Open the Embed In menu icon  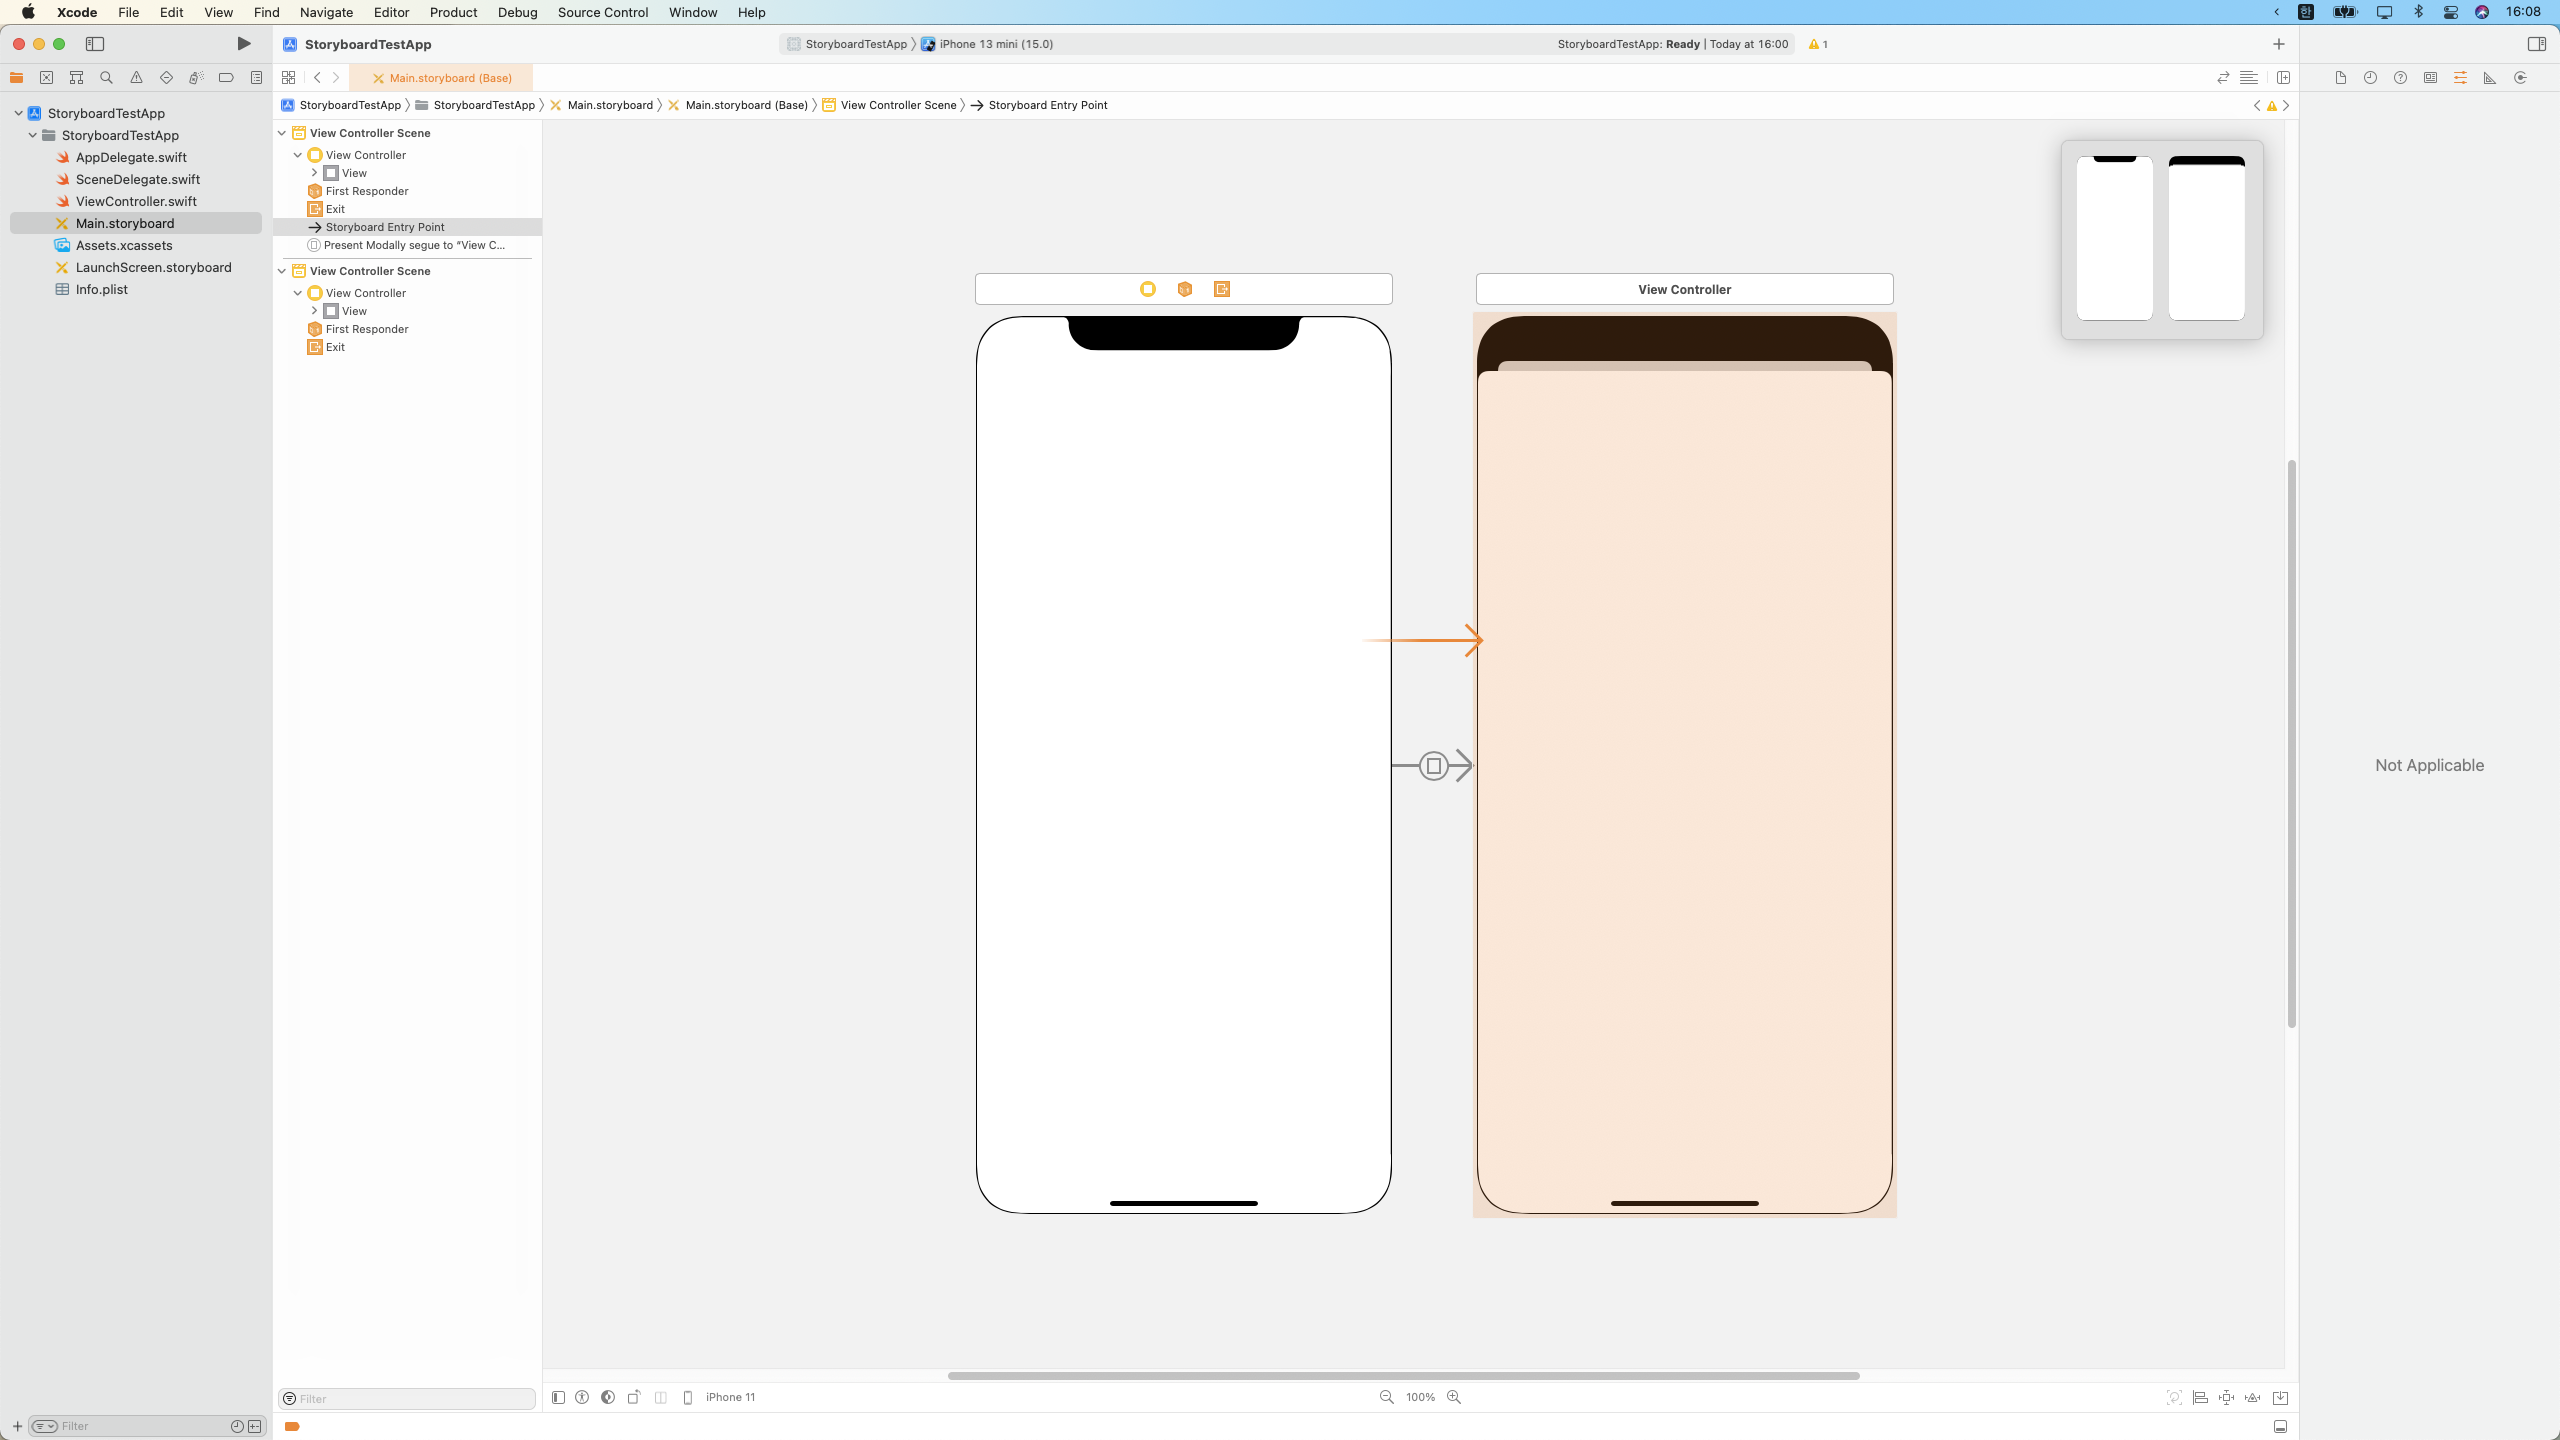tap(2280, 1397)
